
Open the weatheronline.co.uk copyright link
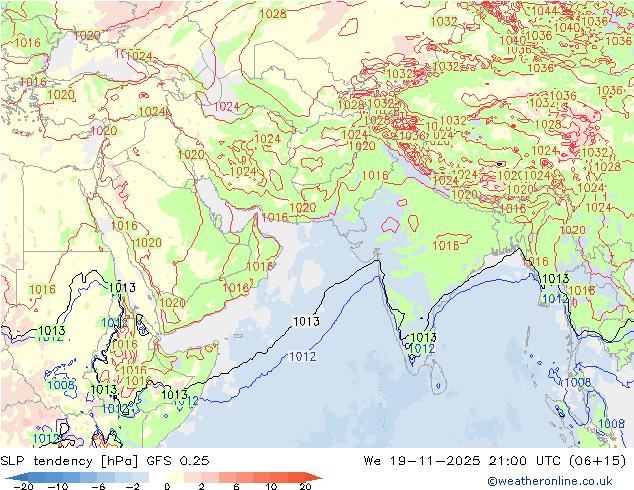click(x=550, y=481)
